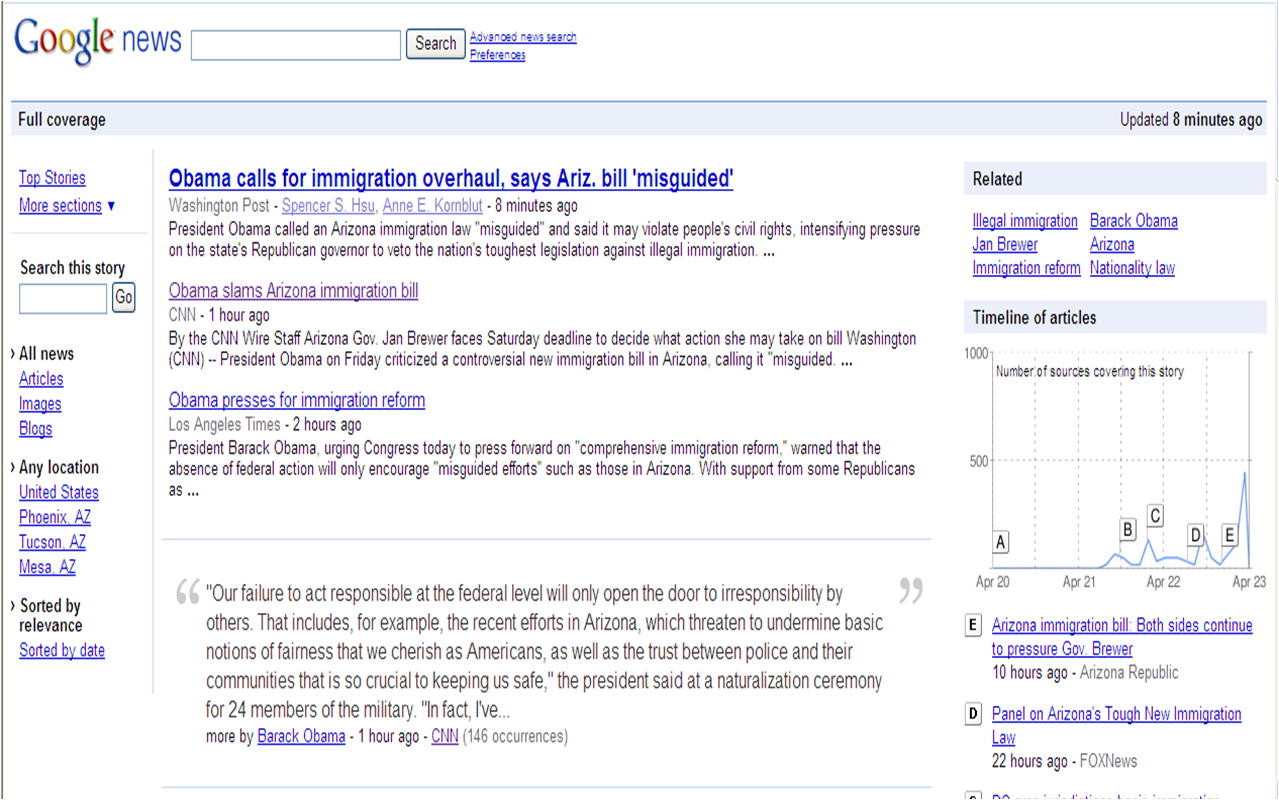This screenshot has width=1279, height=800.
Task: Select Phoenix, AZ location filter
Action: [x=55, y=517]
